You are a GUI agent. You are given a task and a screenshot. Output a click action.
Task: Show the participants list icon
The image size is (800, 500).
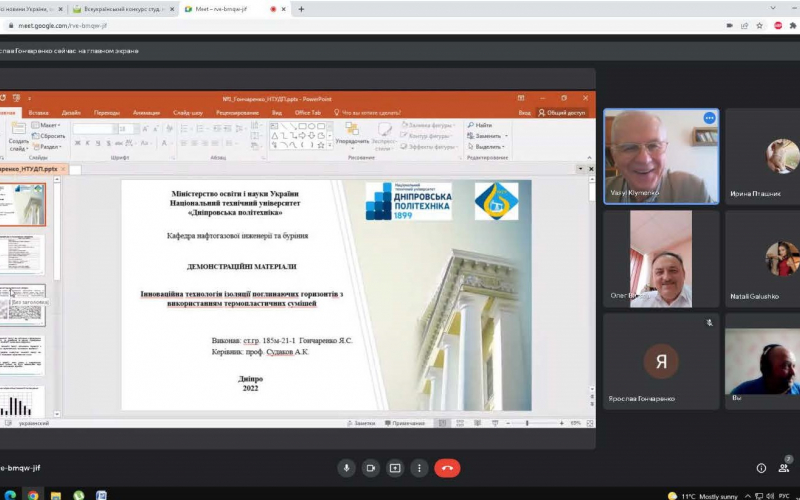click(x=784, y=468)
